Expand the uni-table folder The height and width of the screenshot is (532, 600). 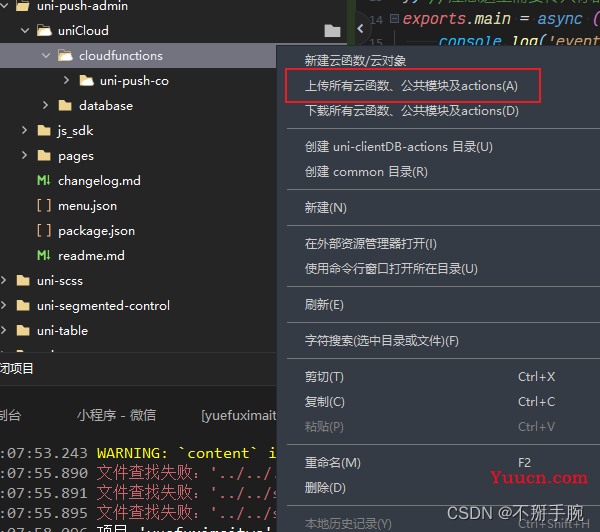click(4, 330)
